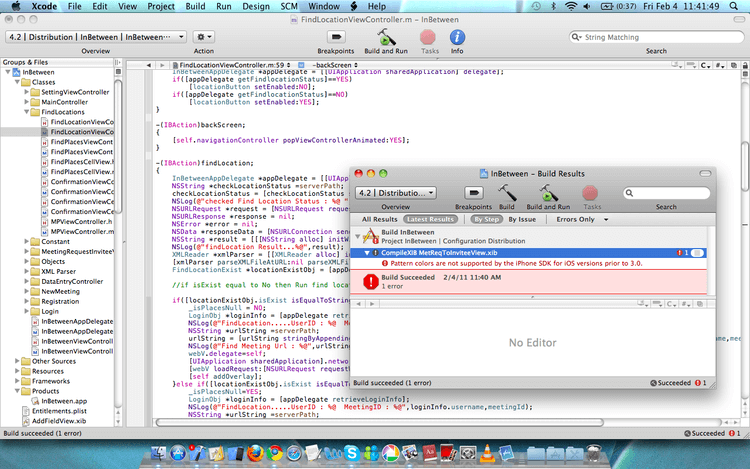Open the Project menu
Viewport: 750px width, 469px height.
(x=161, y=6)
